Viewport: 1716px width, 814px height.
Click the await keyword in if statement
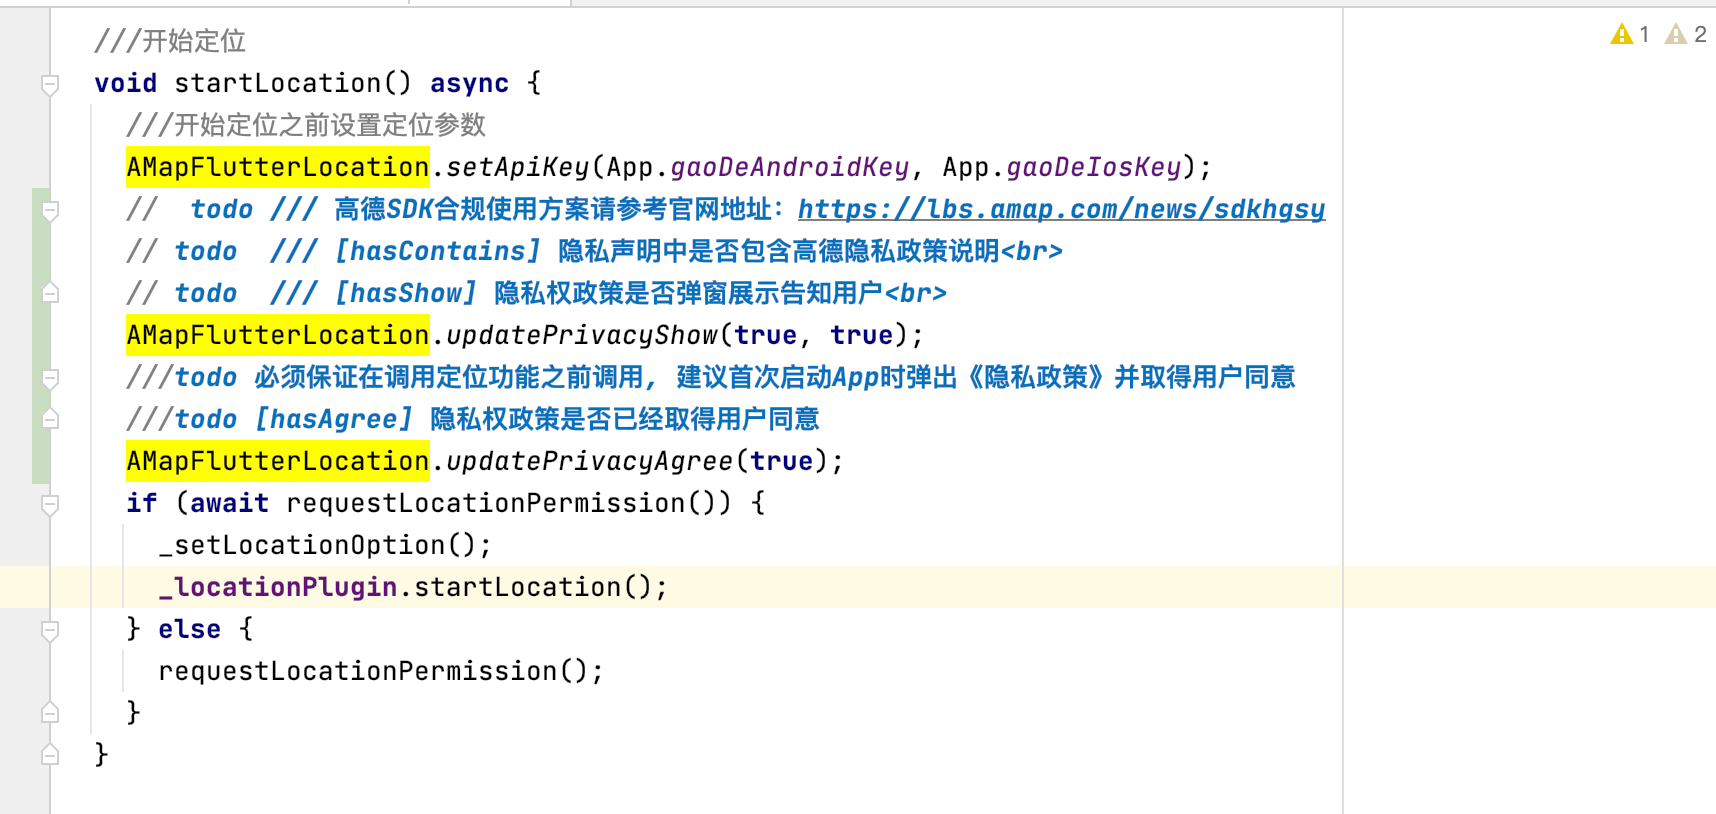(230, 503)
